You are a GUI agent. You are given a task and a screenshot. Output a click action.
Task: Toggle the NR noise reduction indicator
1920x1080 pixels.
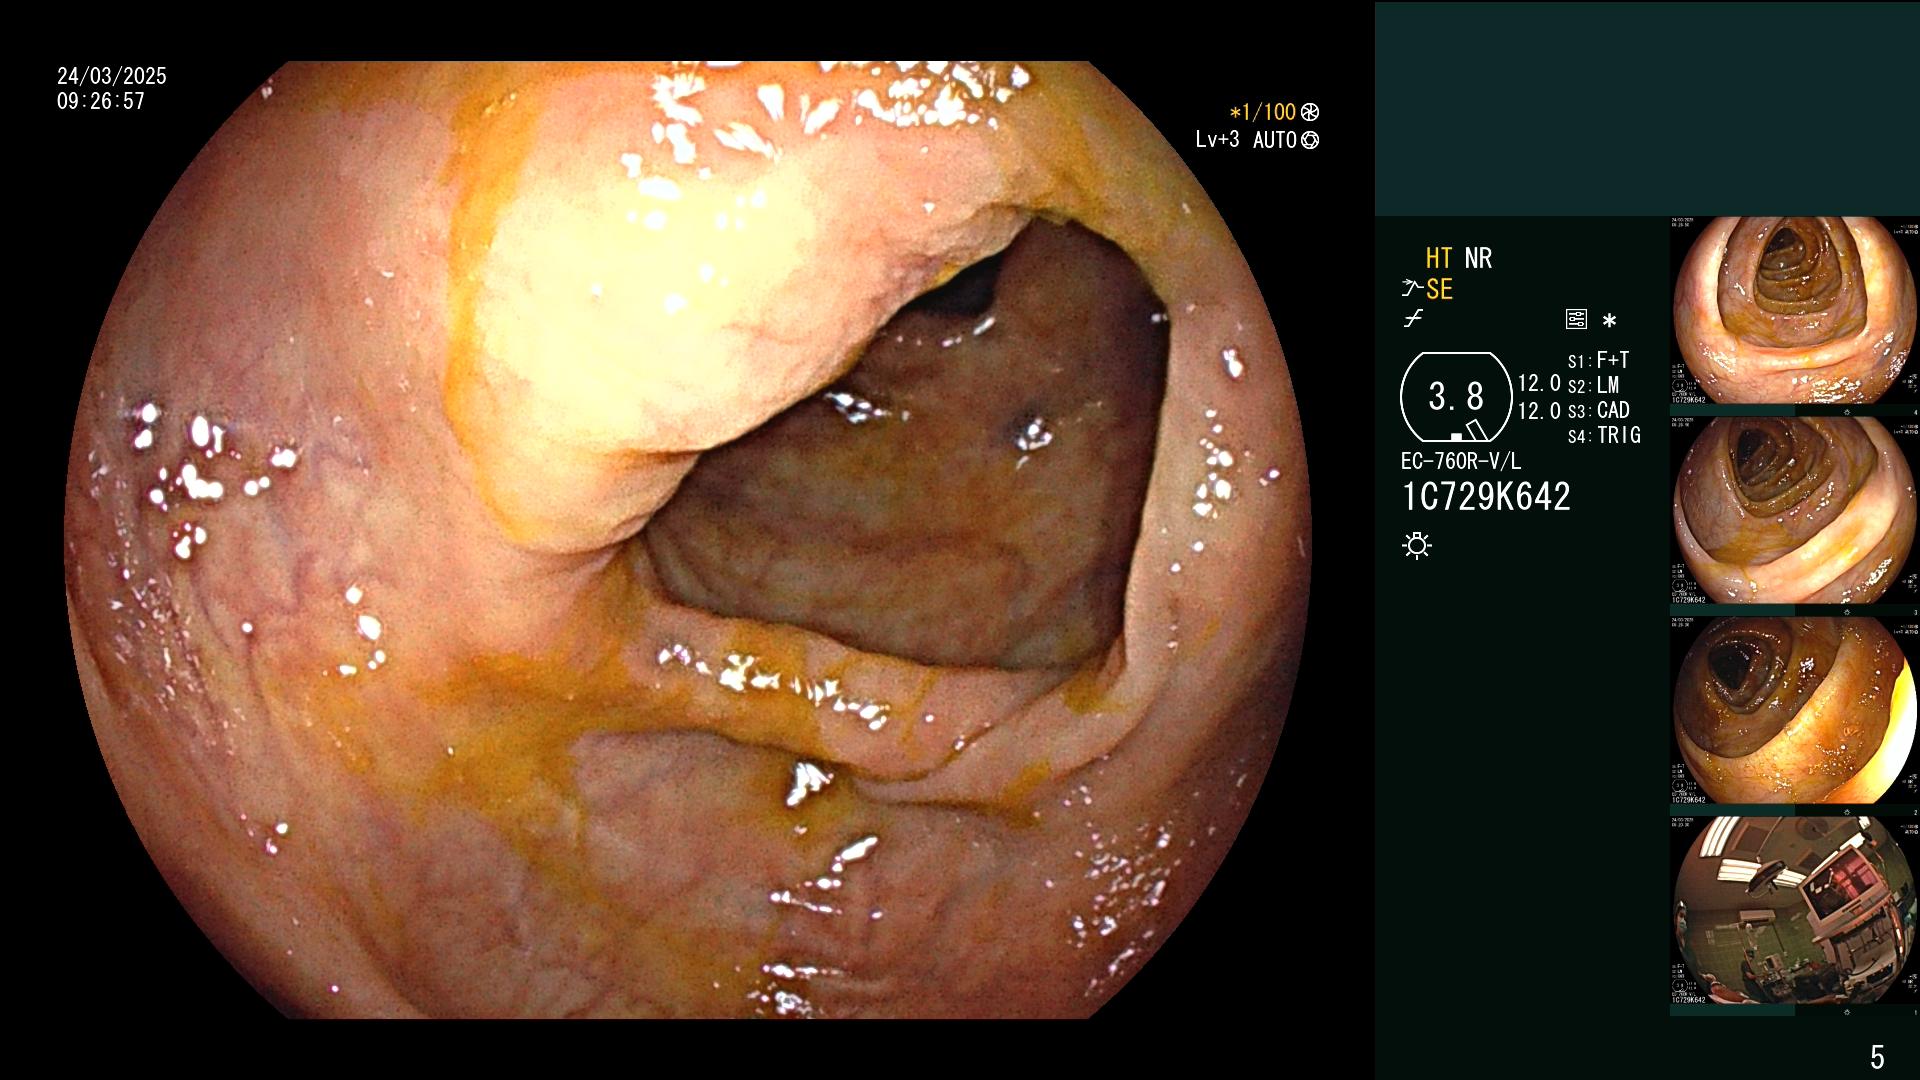[1478, 258]
